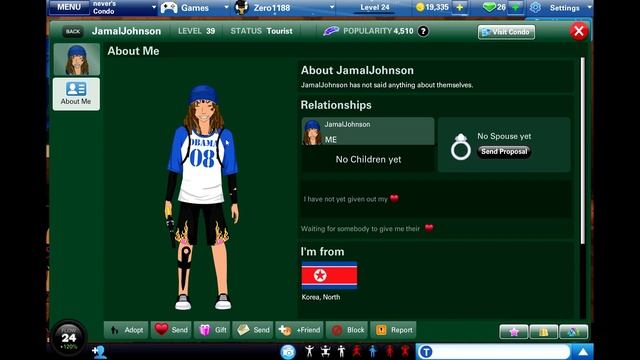Click the Send Proposal button

pos(504,151)
